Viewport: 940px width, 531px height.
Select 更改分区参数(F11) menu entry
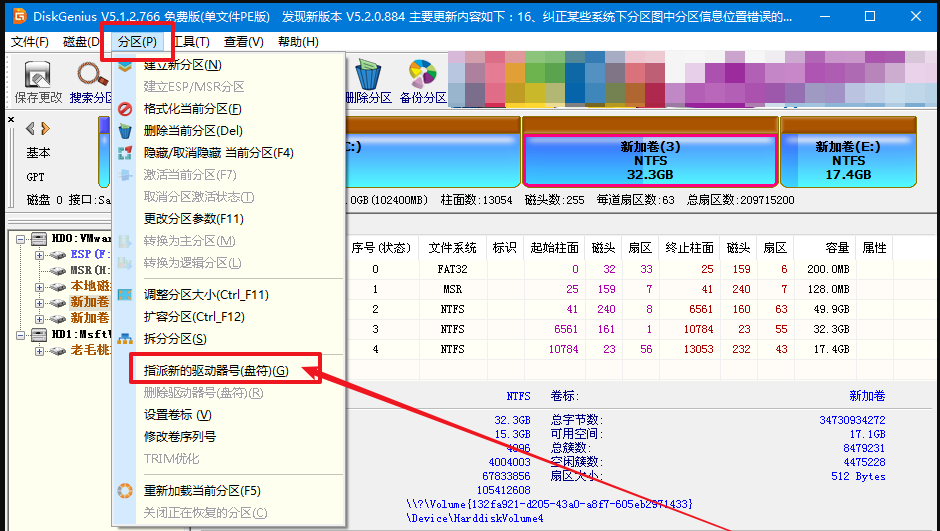[x=229, y=219]
